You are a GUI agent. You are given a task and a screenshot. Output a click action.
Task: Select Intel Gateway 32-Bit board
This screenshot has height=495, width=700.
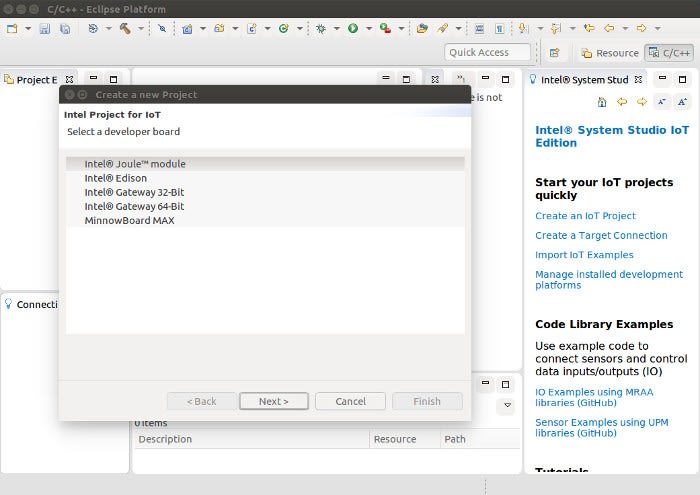[265, 192]
